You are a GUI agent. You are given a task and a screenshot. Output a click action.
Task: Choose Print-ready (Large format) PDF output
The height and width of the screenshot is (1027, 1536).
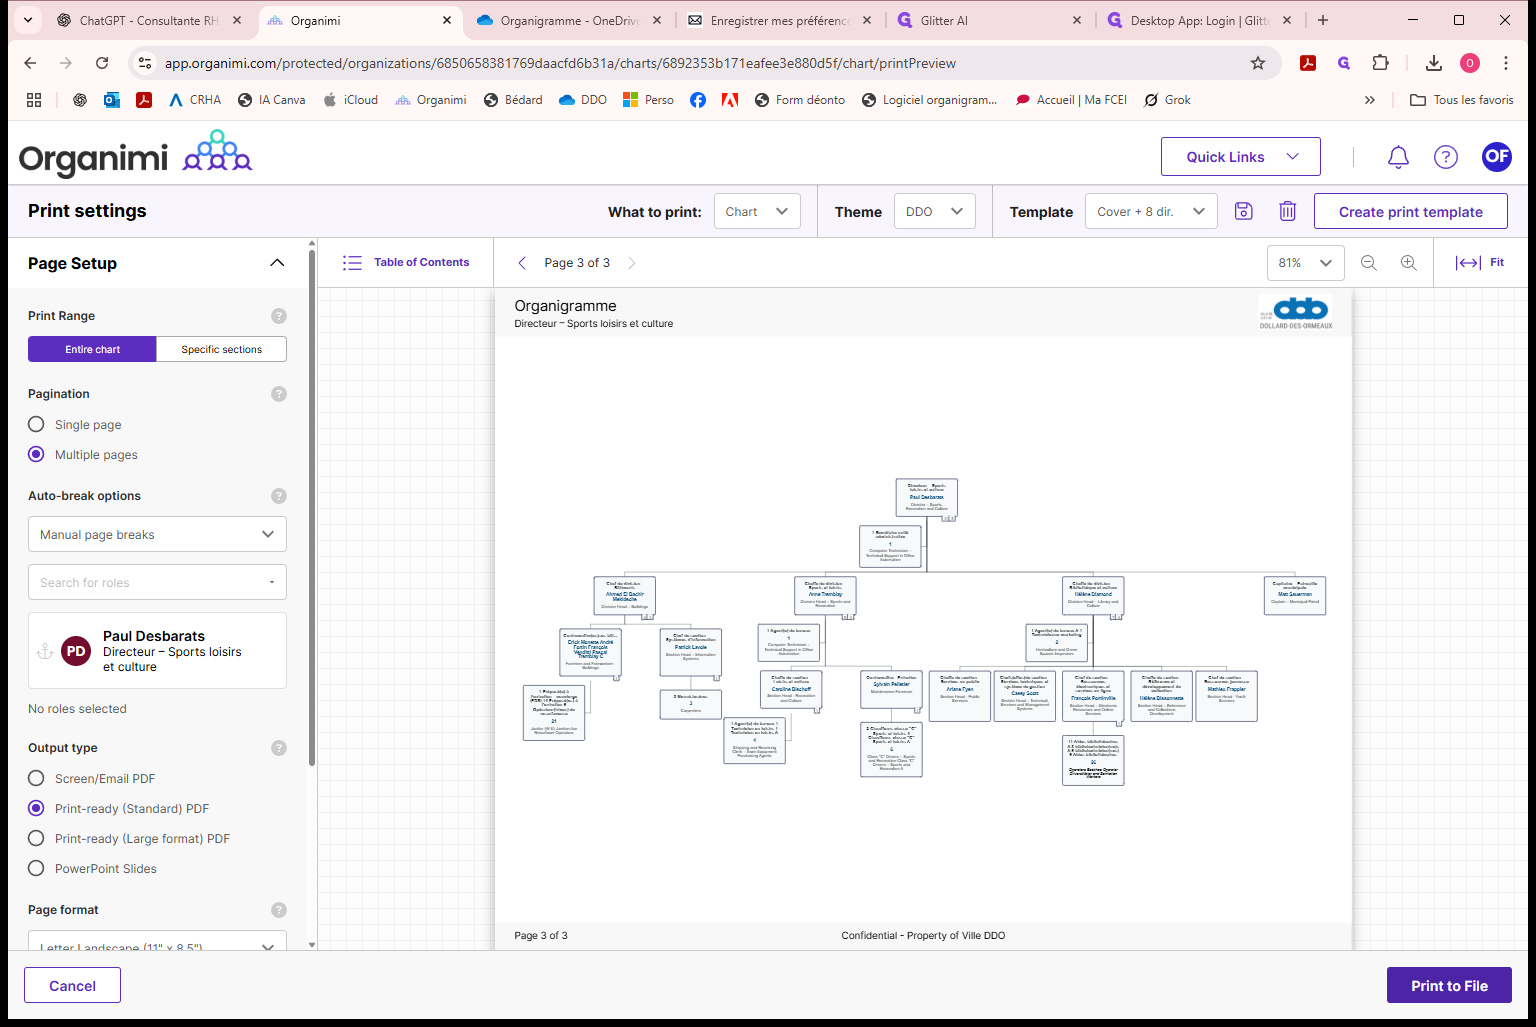pyautogui.click(x=36, y=838)
